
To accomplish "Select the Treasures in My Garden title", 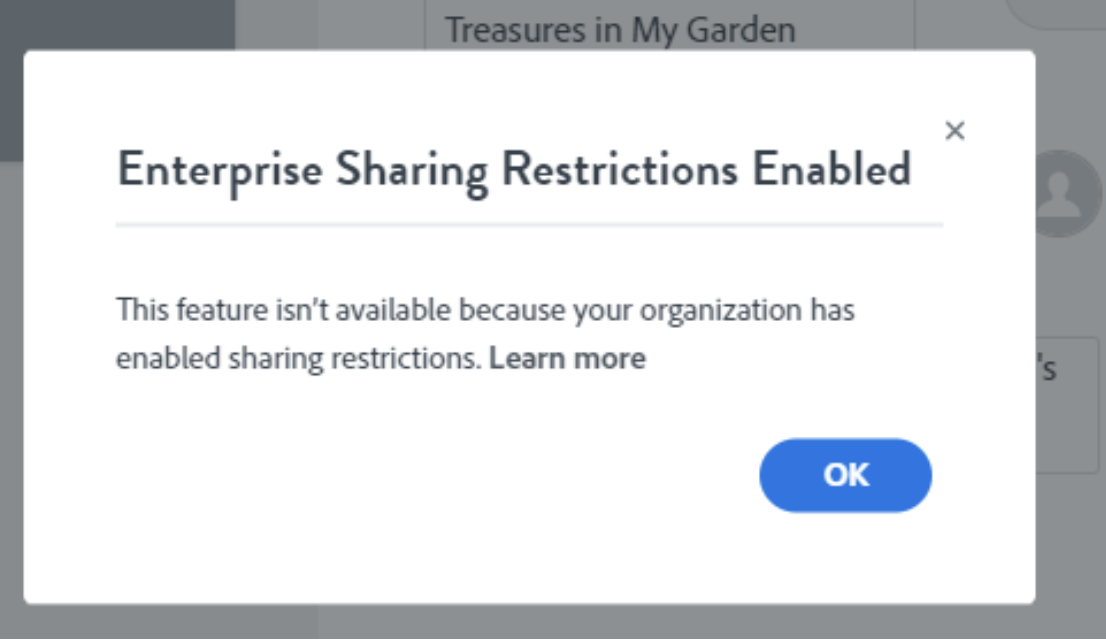I will click(x=620, y=30).
